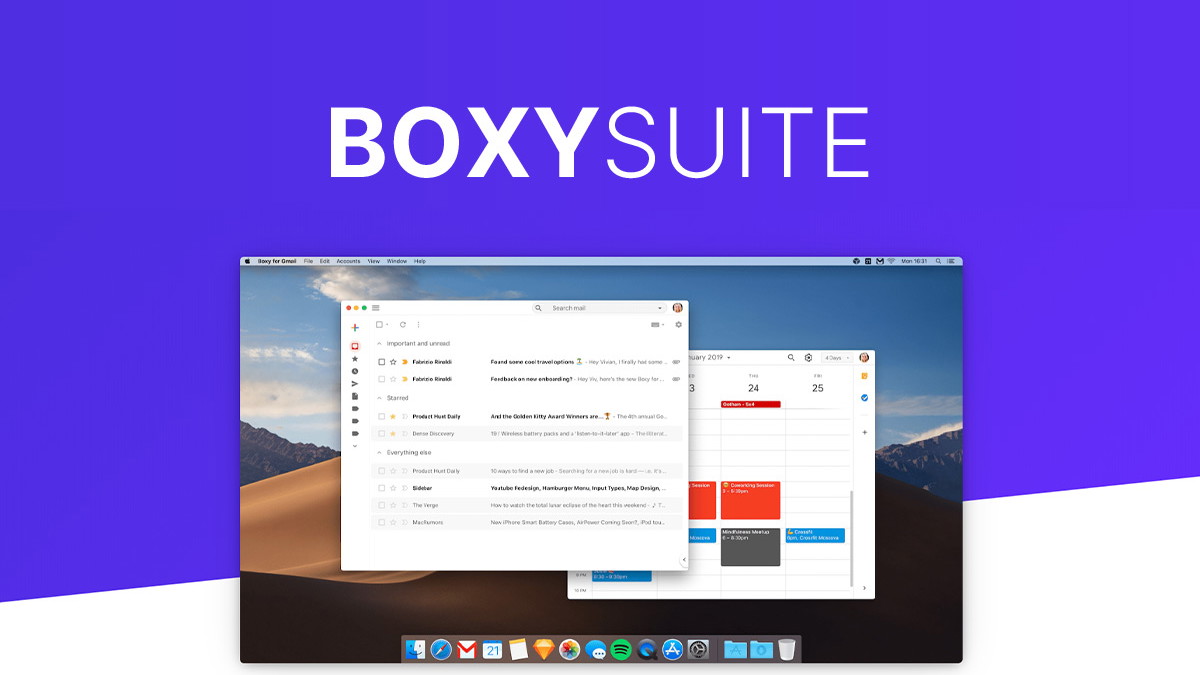The height and width of the screenshot is (675, 1200).
Task: Click the Gmail account avatar
Action: coord(677,308)
